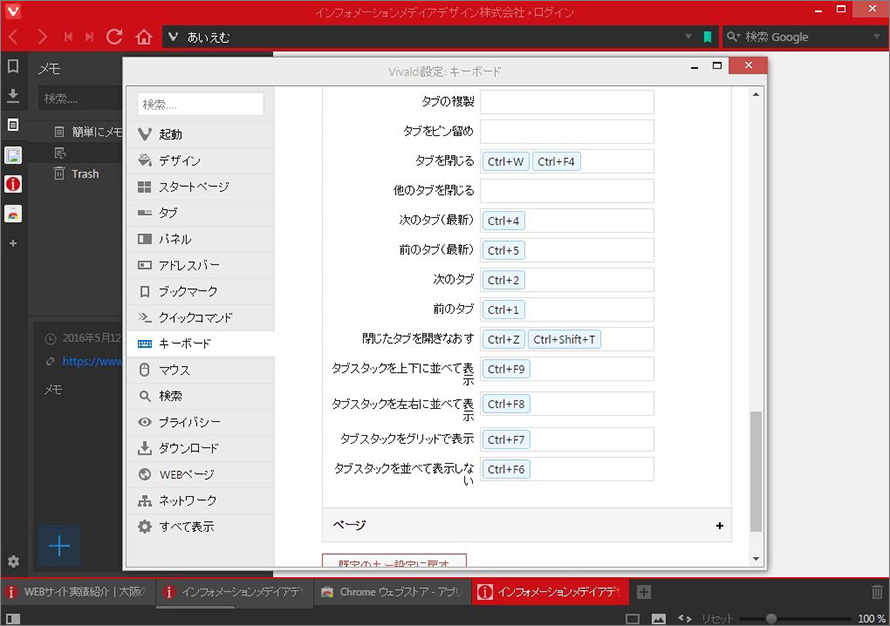Click the Vivaldi menu logo icon
The image size is (890, 626).
12,11
